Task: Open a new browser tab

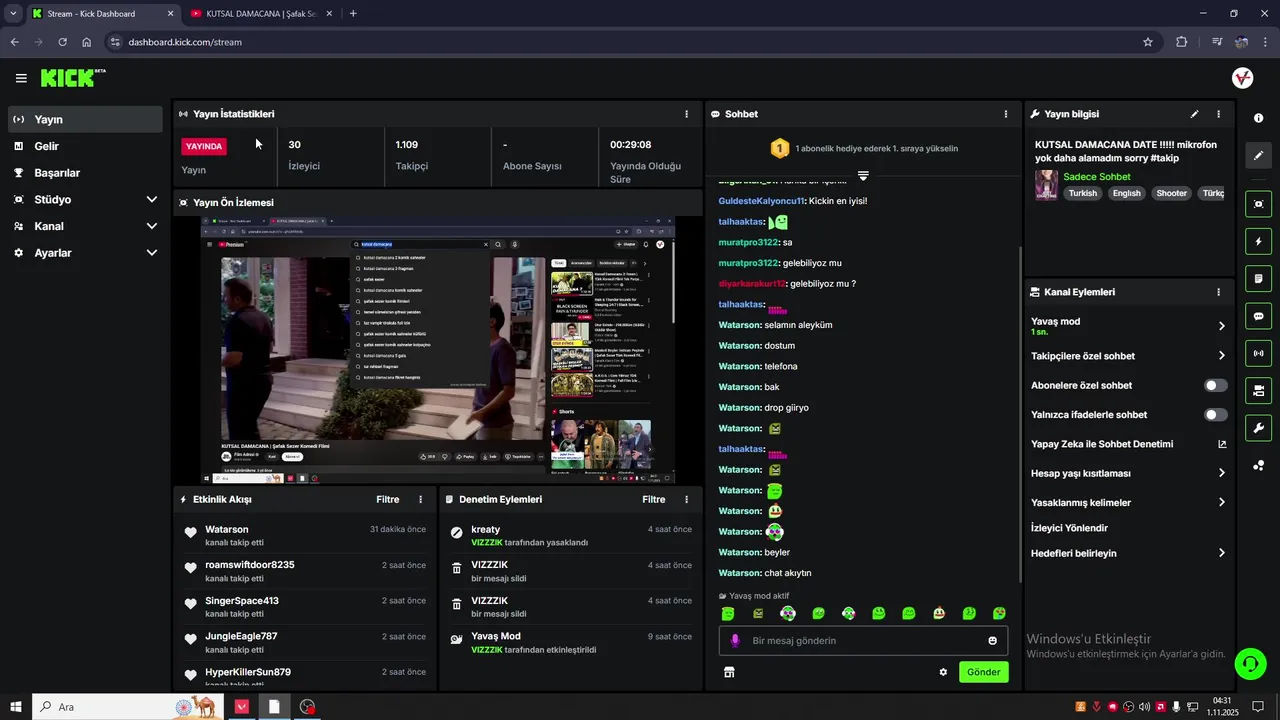Action: pyautogui.click(x=353, y=14)
